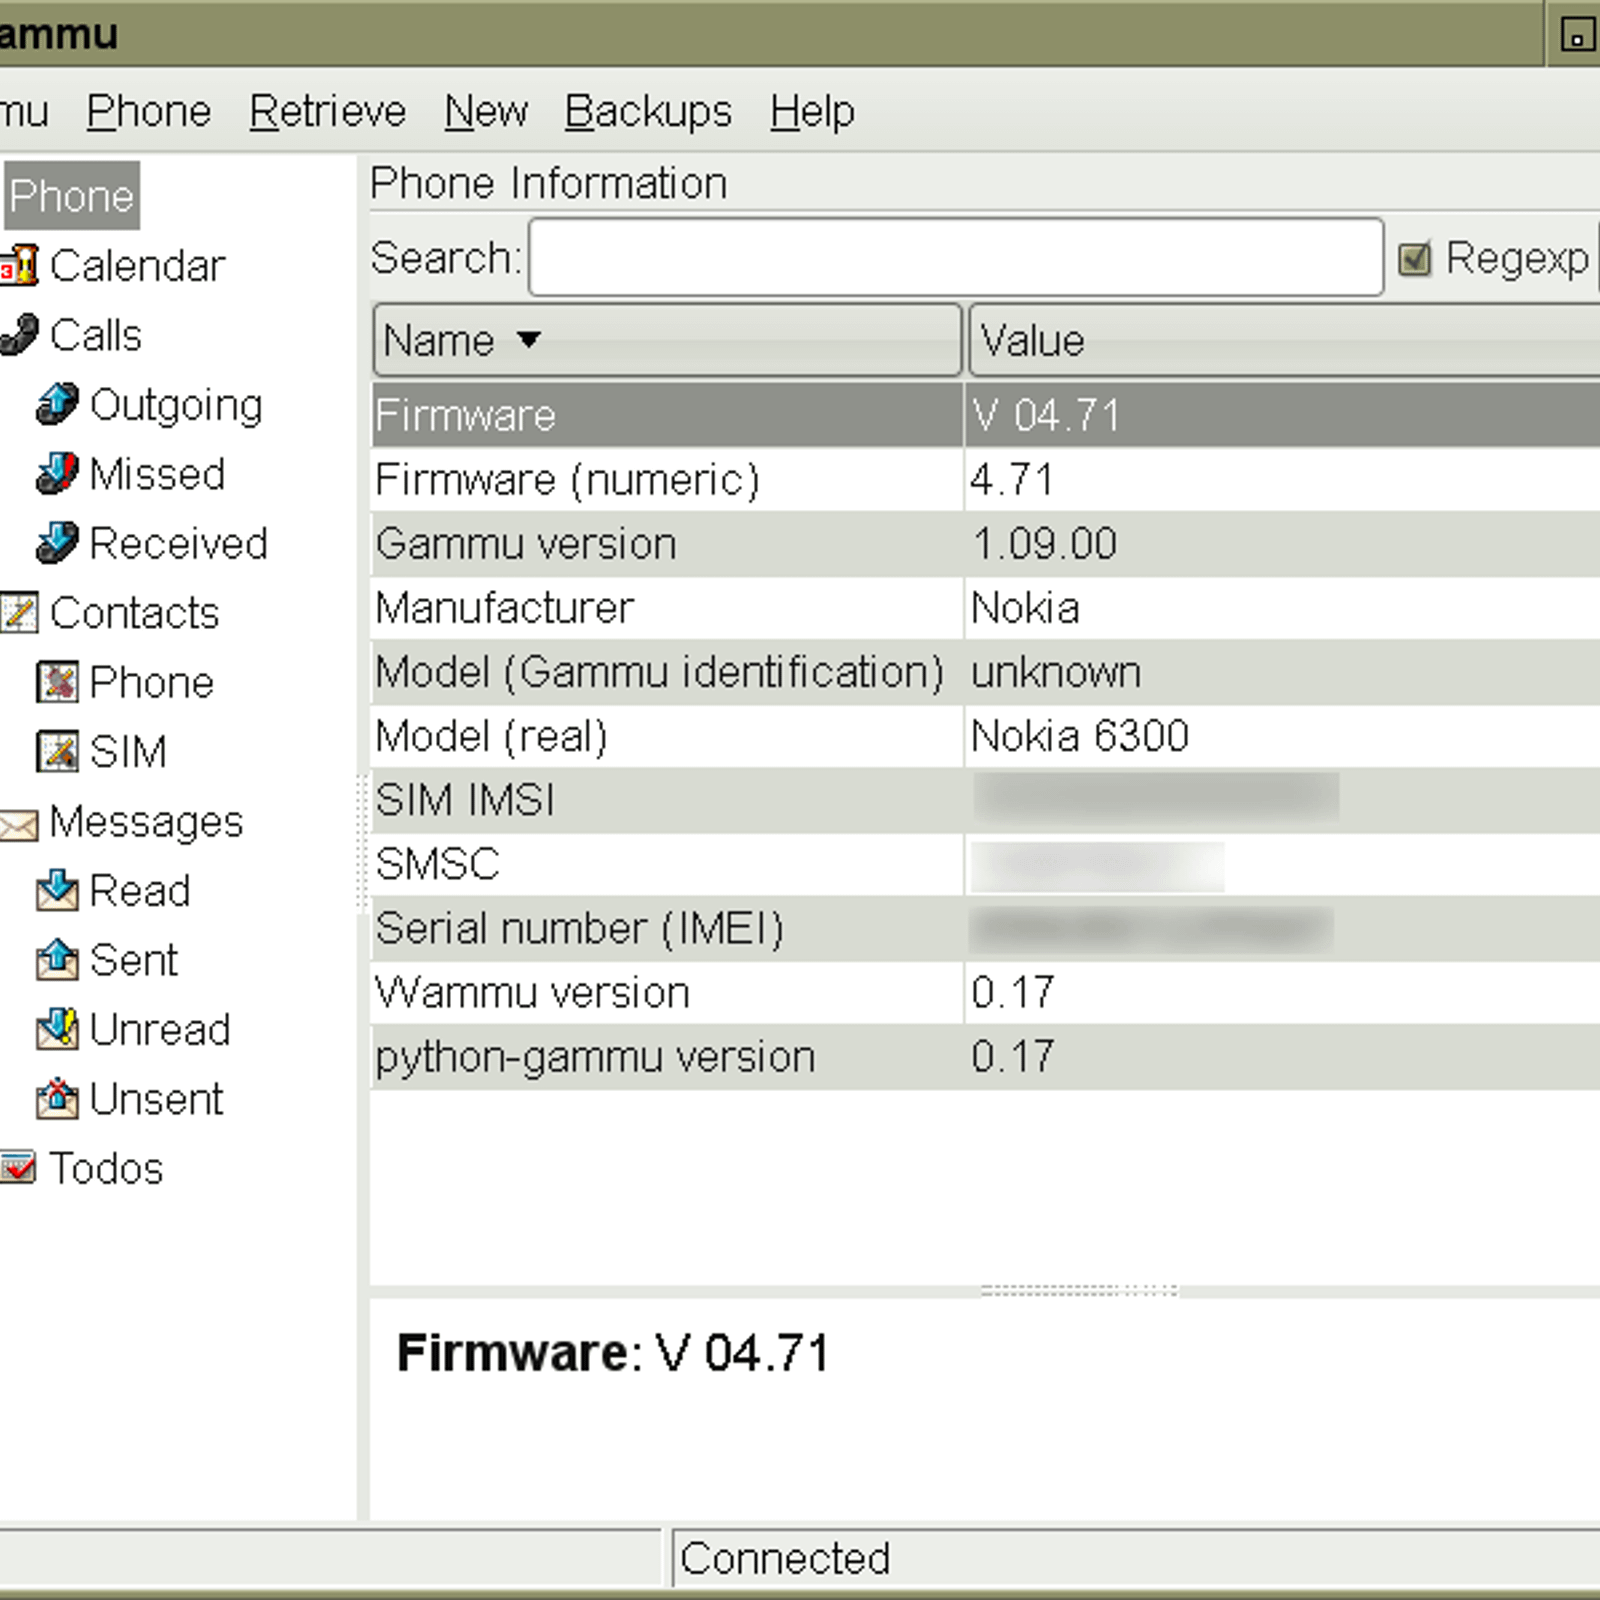
Task: Focus the Search input field
Action: [x=956, y=258]
